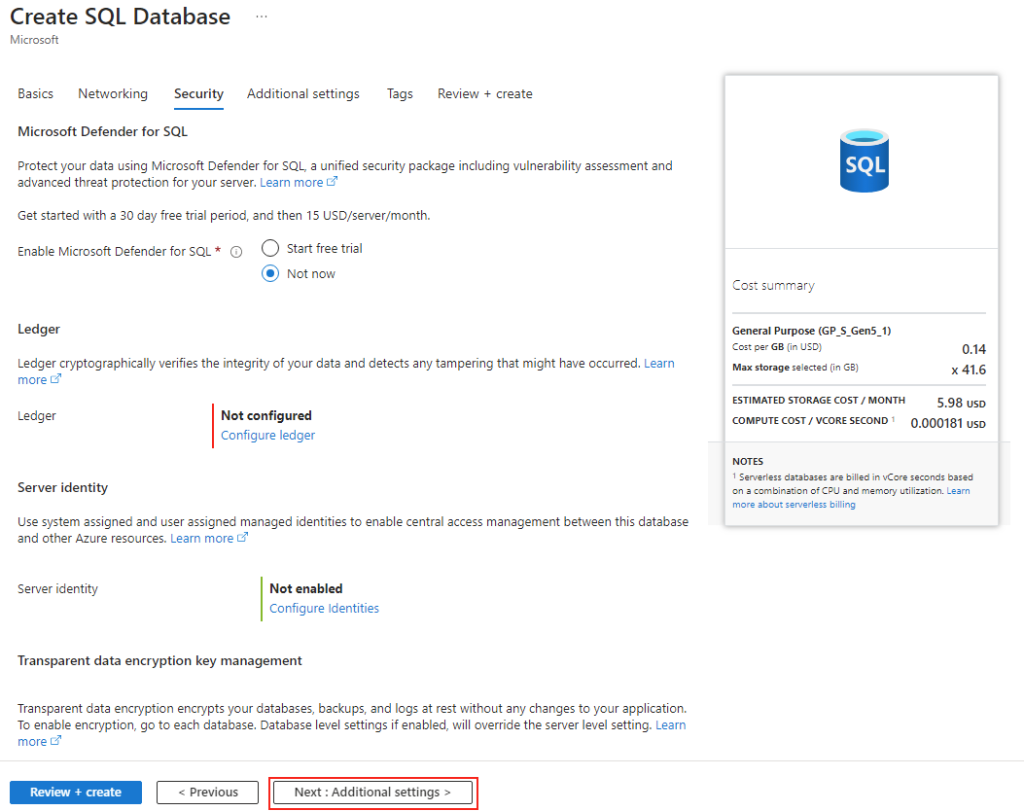Image resolution: width=1024 pixels, height=811 pixels.
Task: Click the Transparent data encryption key management heading
Action: coord(159,661)
